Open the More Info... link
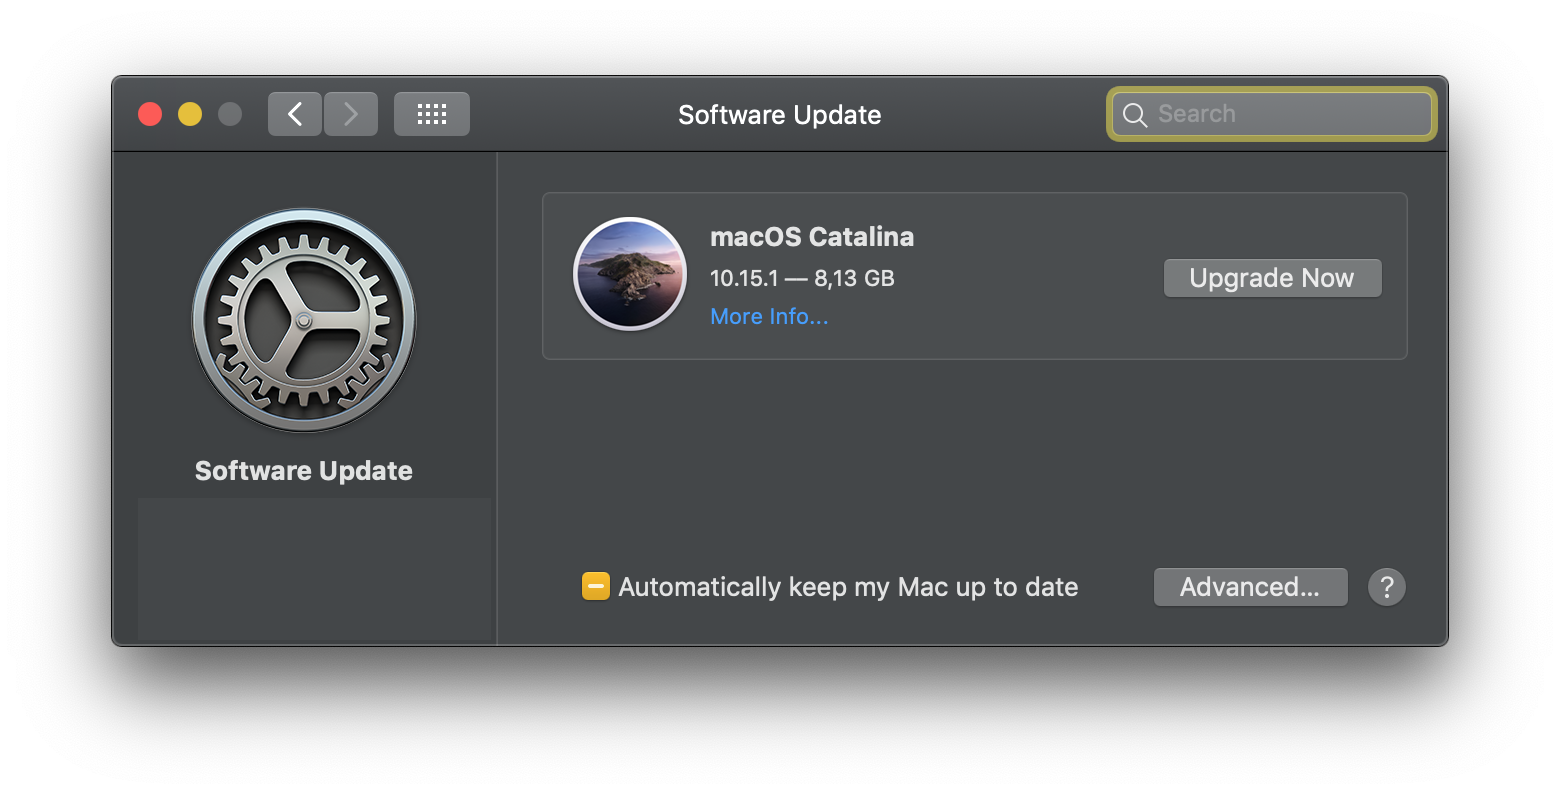 click(x=769, y=317)
